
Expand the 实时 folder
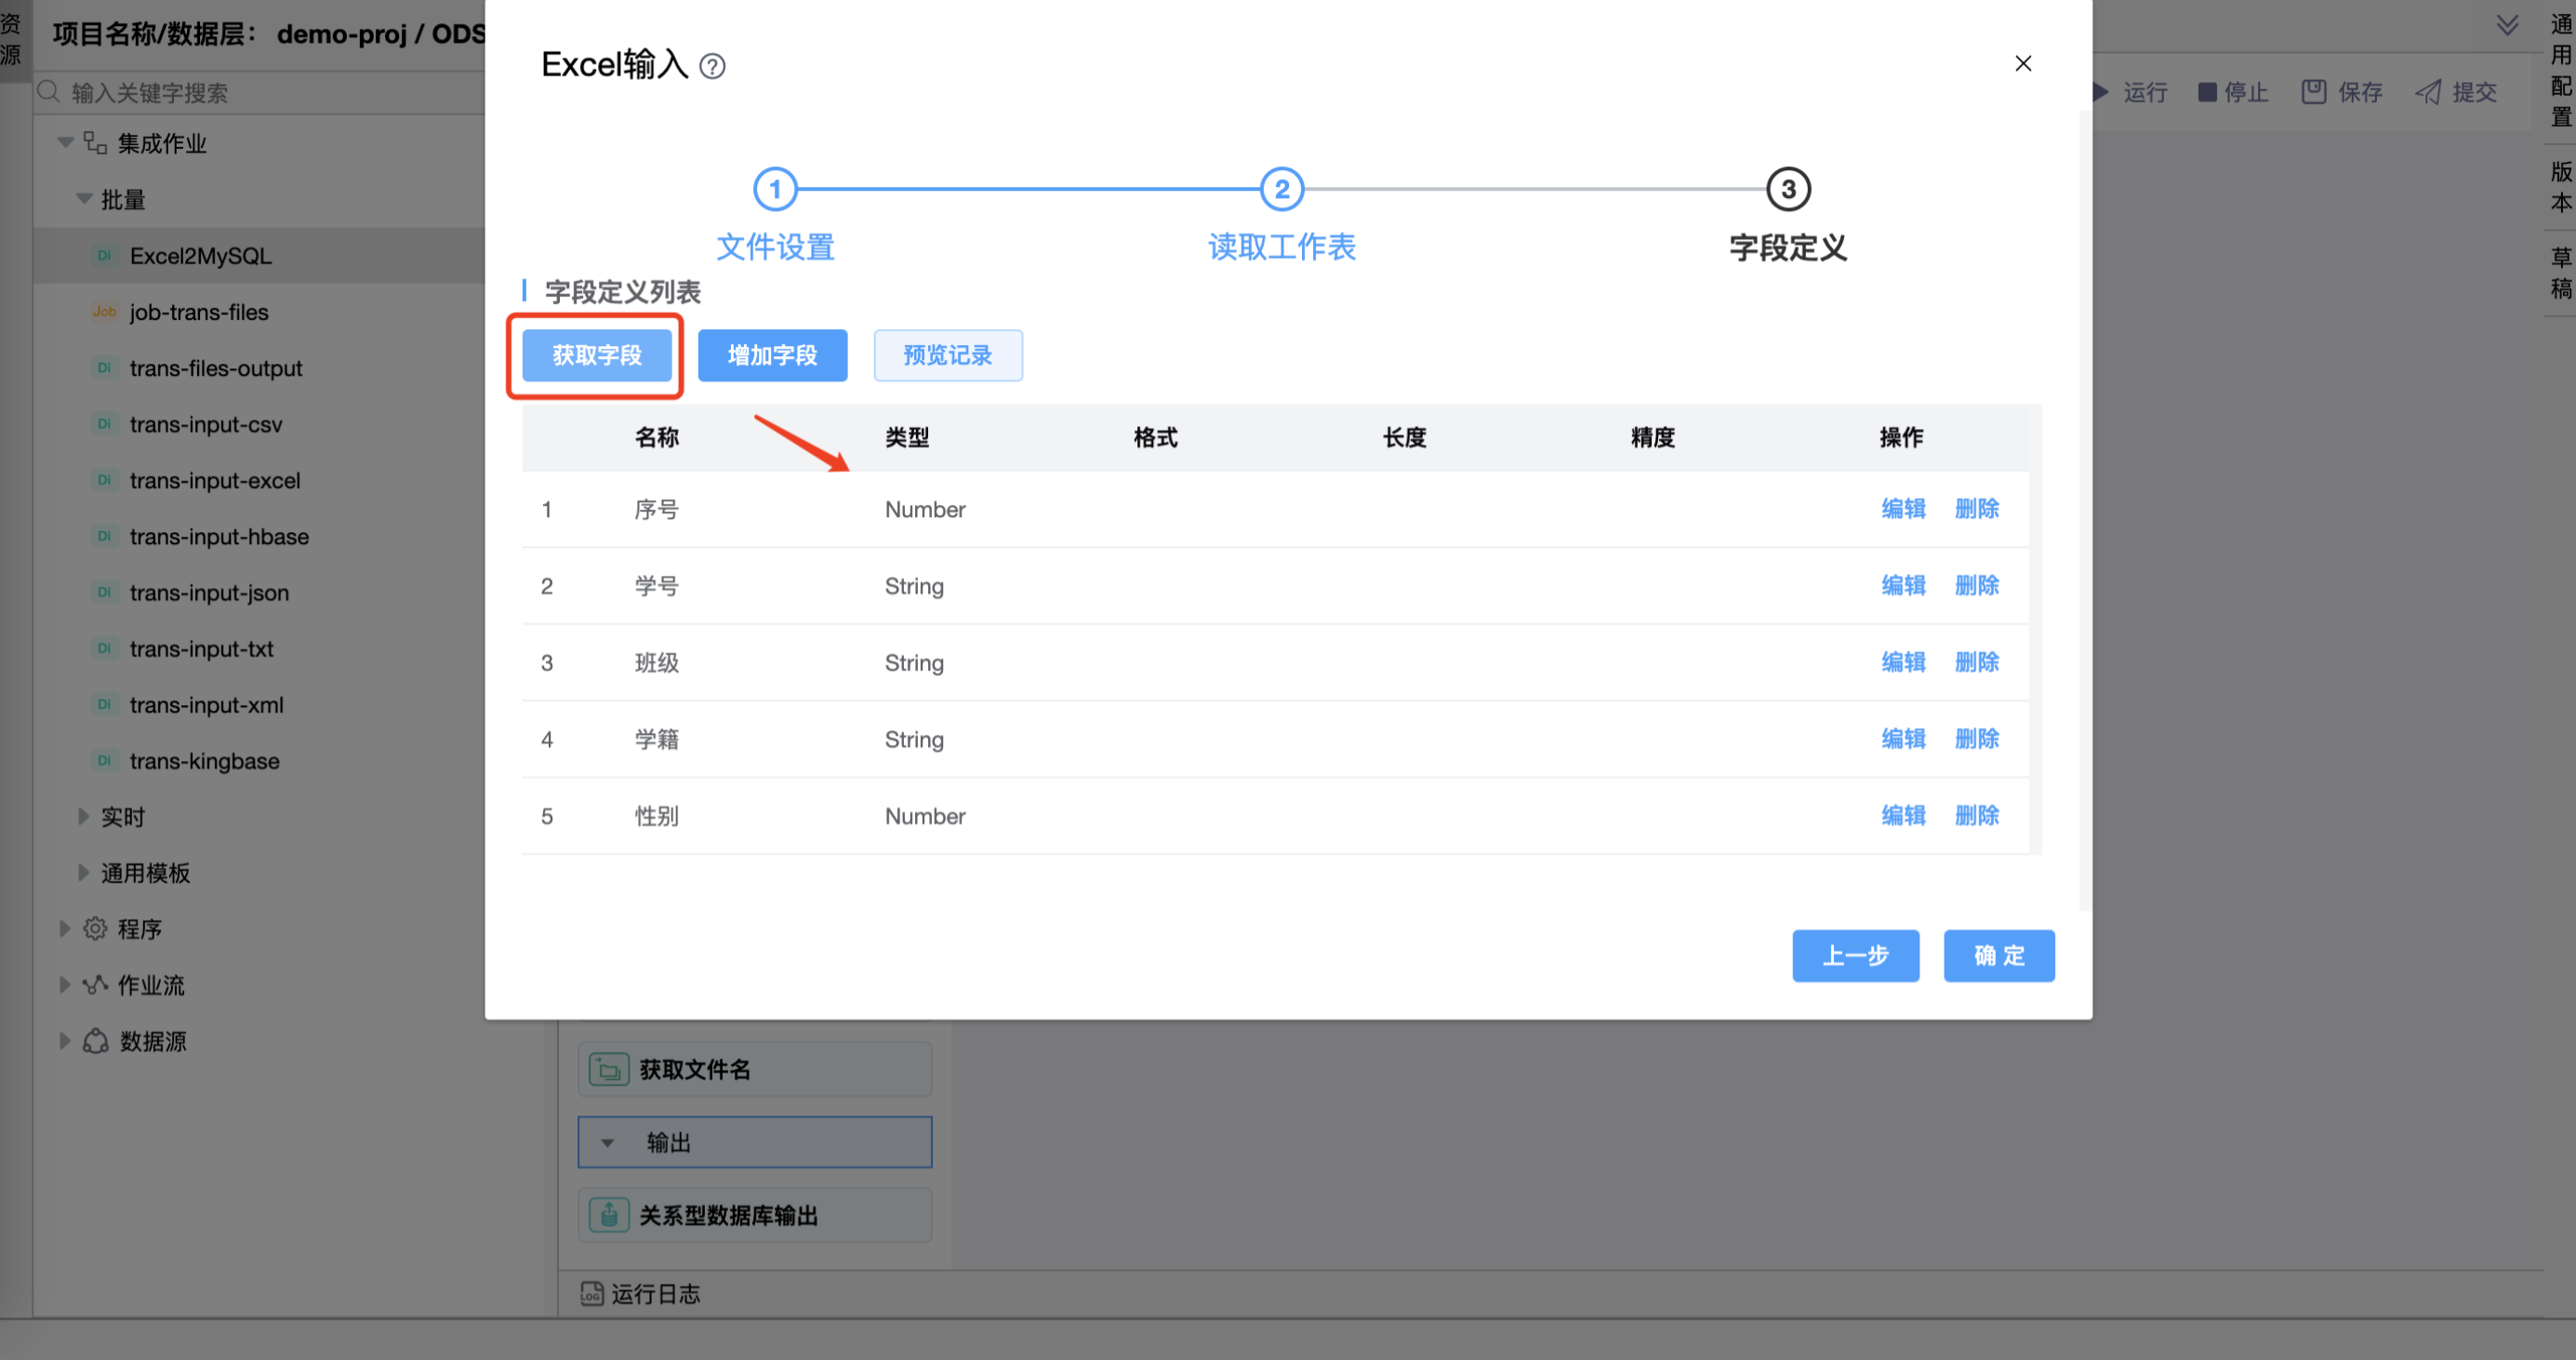pyautogui.click(x=84, y=816)
